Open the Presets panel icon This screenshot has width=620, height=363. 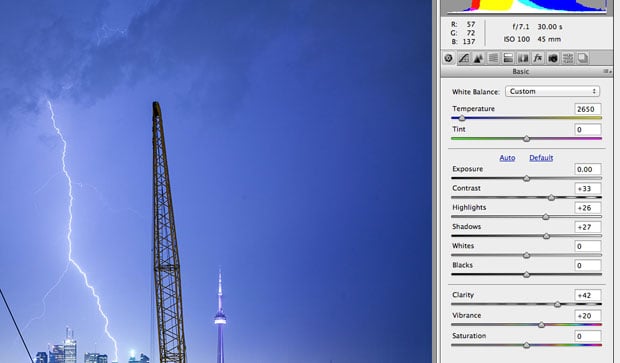click(568, 58)
